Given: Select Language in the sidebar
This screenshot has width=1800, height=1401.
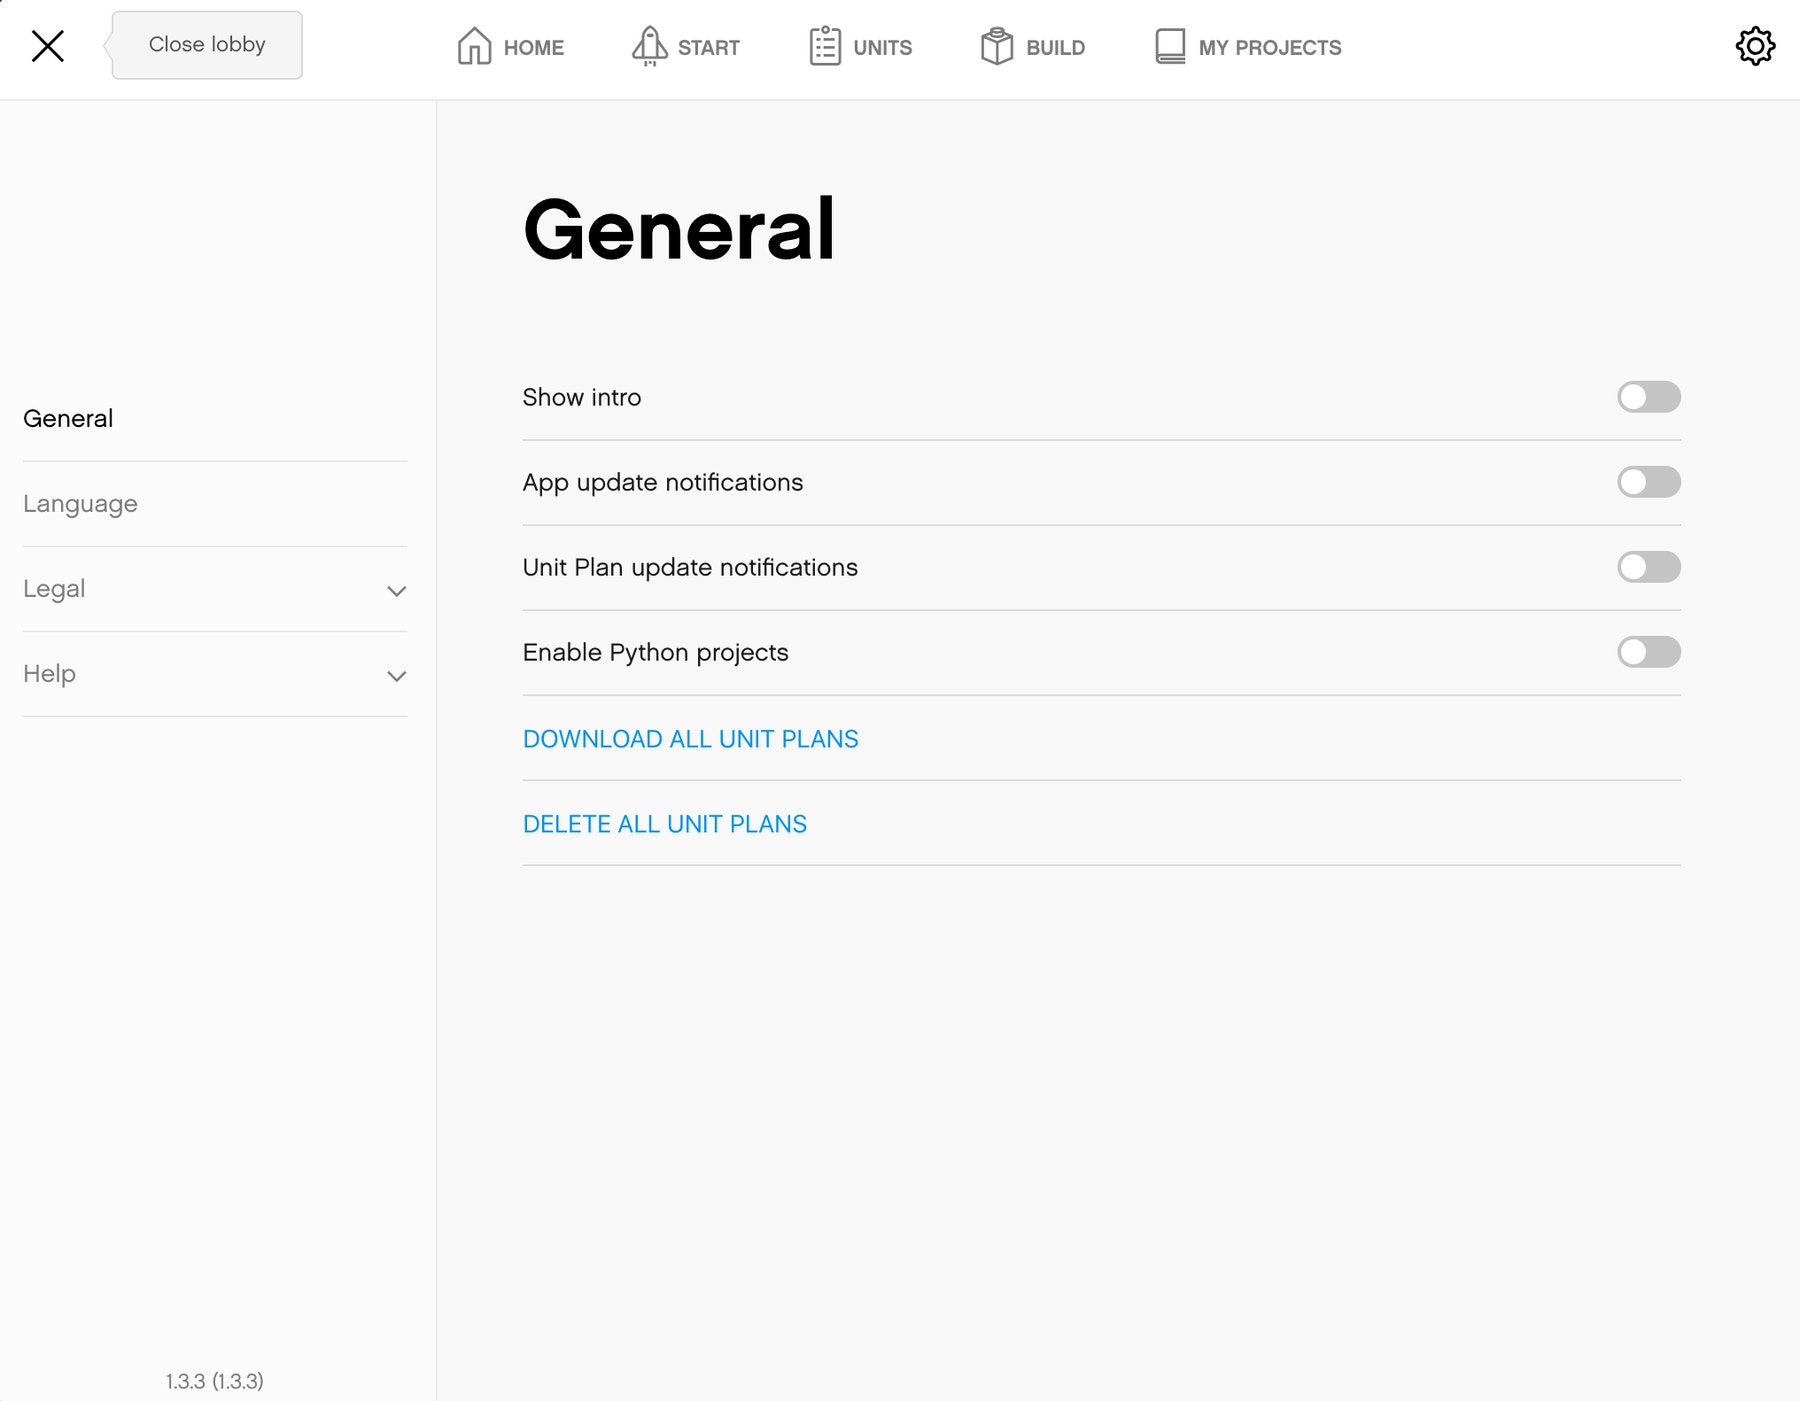Looking at the screenshot, I should click(80, 504).
